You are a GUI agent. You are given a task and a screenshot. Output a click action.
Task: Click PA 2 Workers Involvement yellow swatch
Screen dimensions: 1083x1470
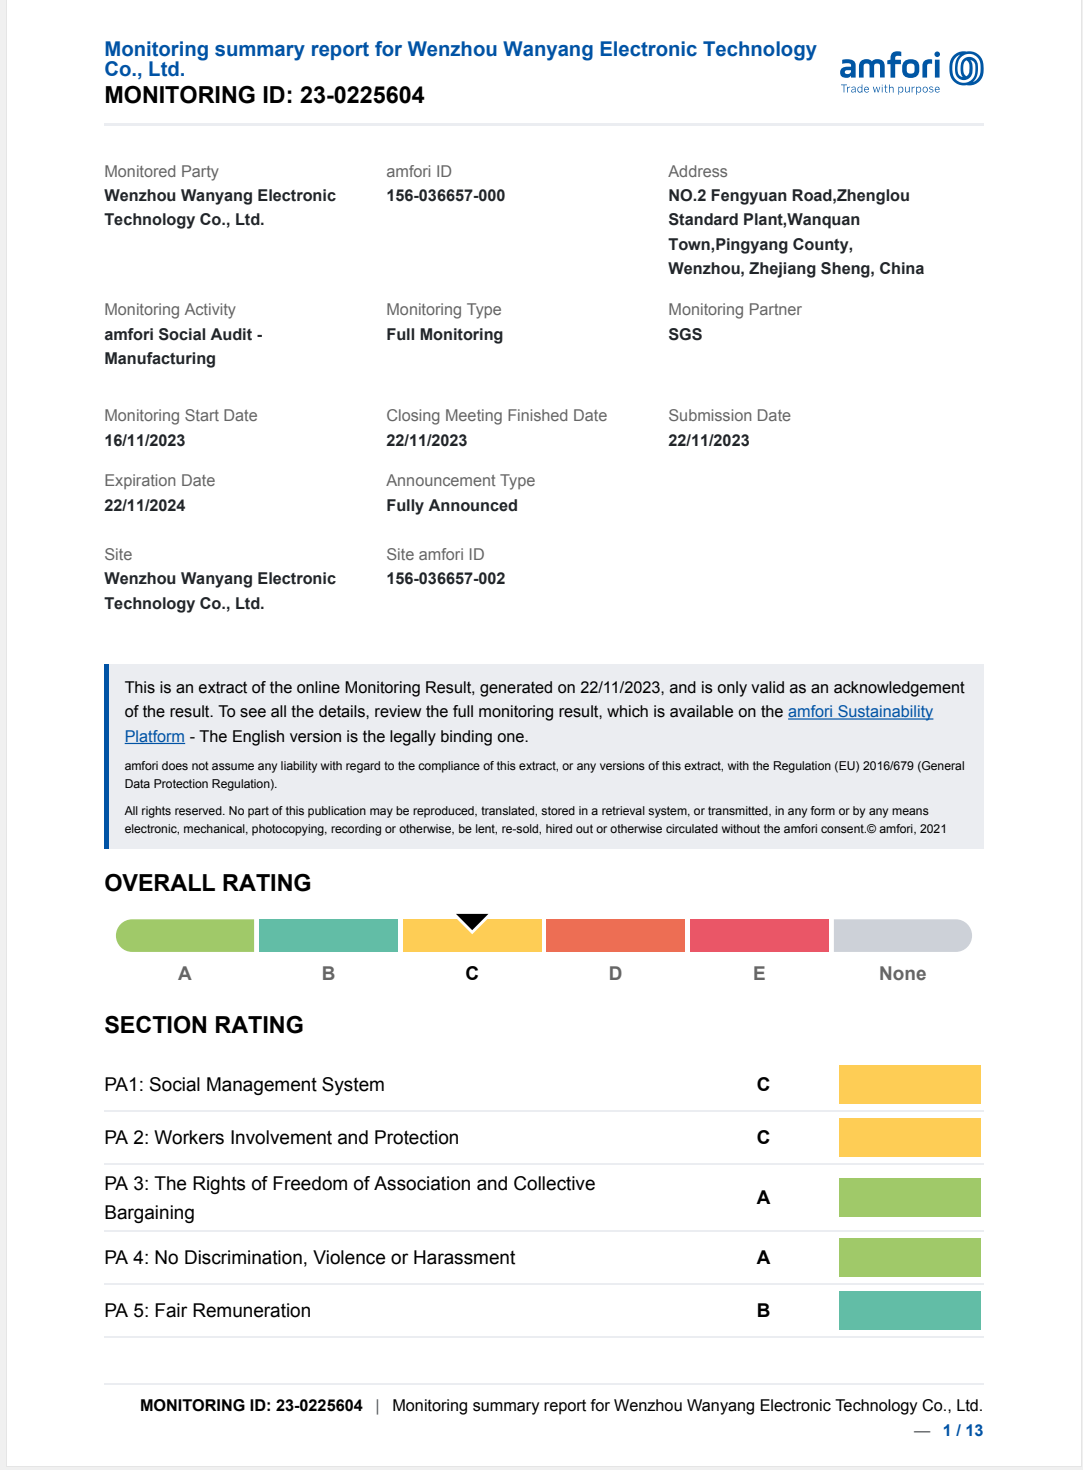(910, 1138)
